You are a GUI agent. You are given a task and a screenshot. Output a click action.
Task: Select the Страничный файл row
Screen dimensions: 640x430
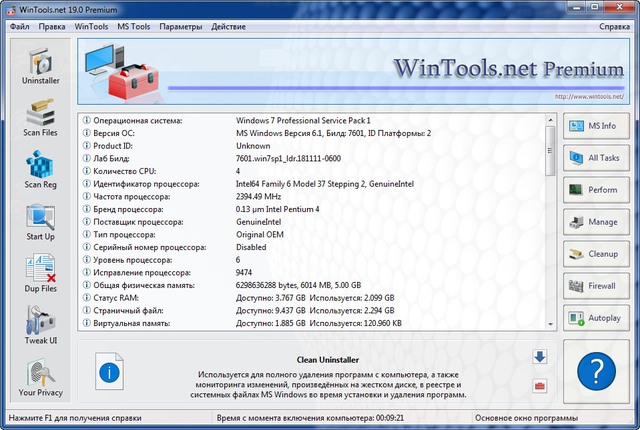pos(311,310)
